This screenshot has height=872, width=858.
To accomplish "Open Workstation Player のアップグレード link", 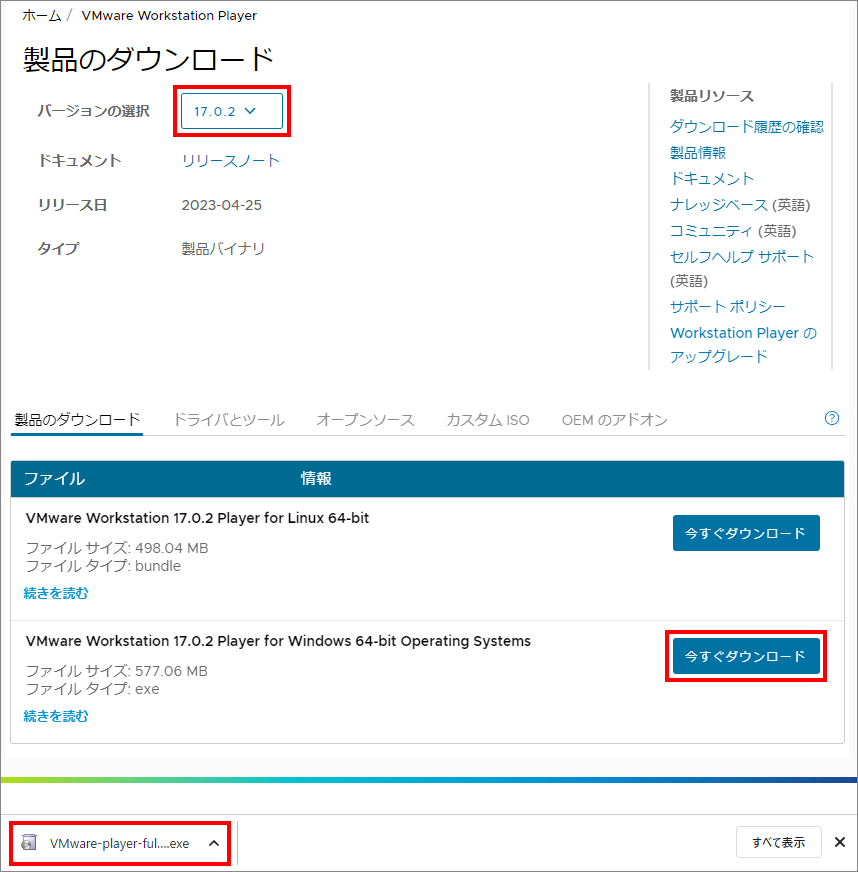I will tap(743, 344).
